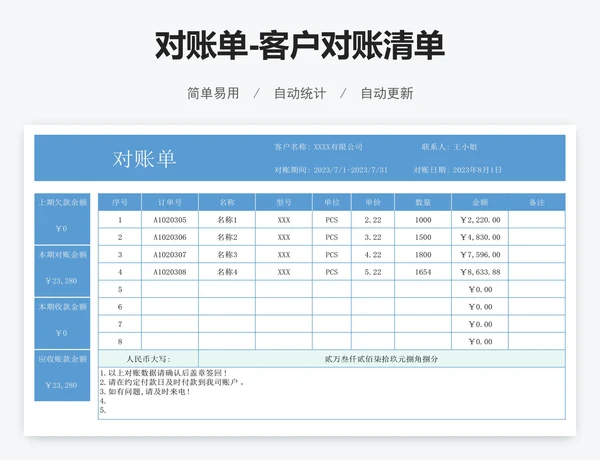Image resolution: width=600 pixels, height=460 pixels.
Task: Select order number cell A1020308
Action: click(170, 272)
